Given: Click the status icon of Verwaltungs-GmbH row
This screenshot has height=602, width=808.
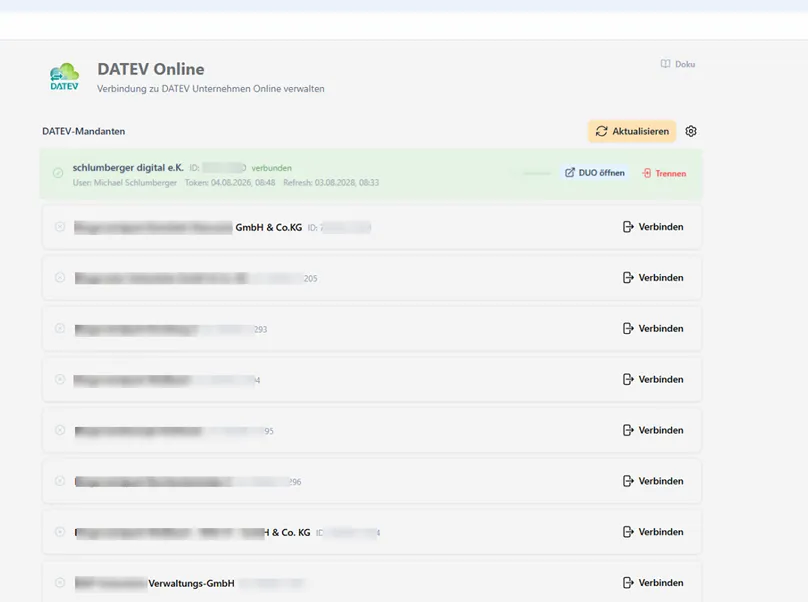Looking at the screenshot, I should 60,582.
